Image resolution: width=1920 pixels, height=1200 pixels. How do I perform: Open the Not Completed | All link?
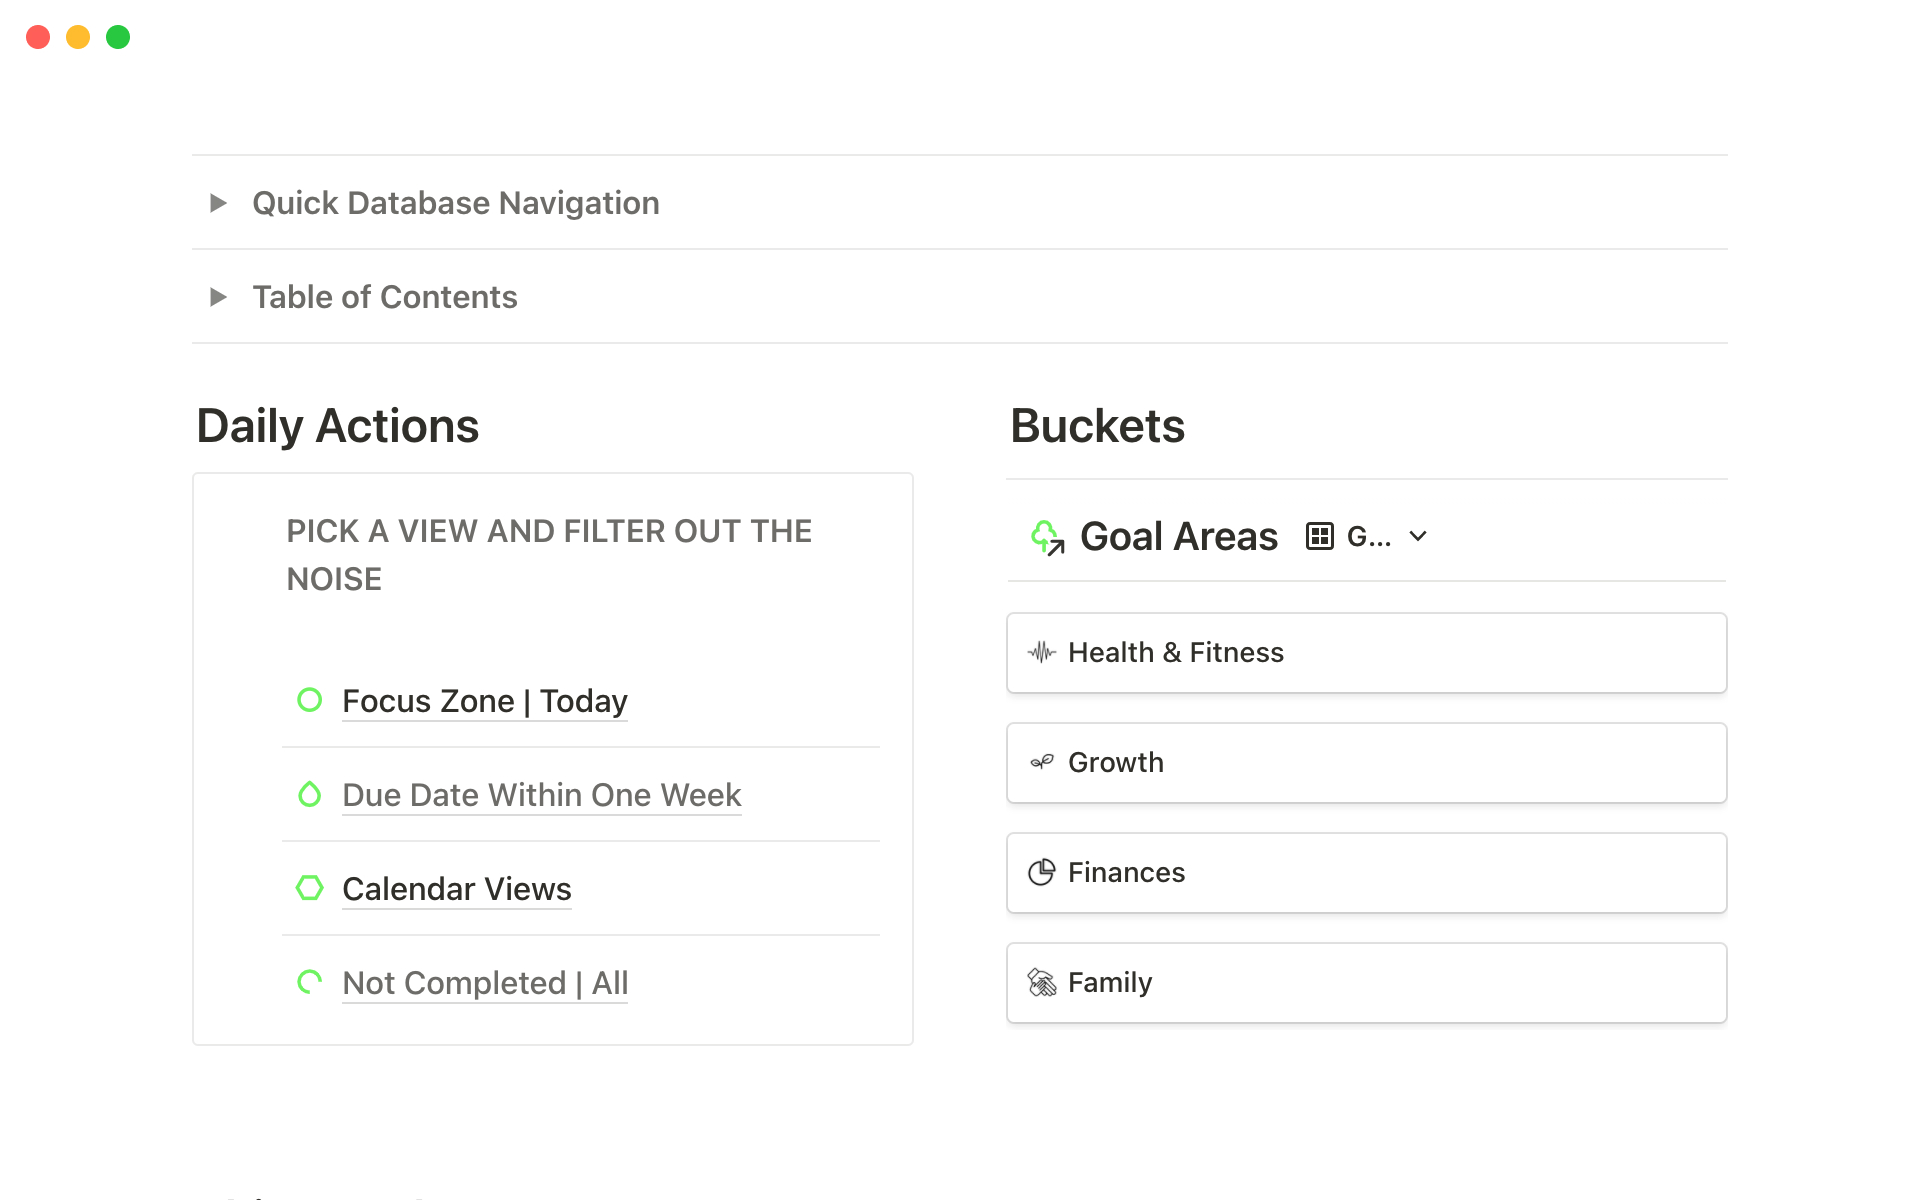click(484, 983)
